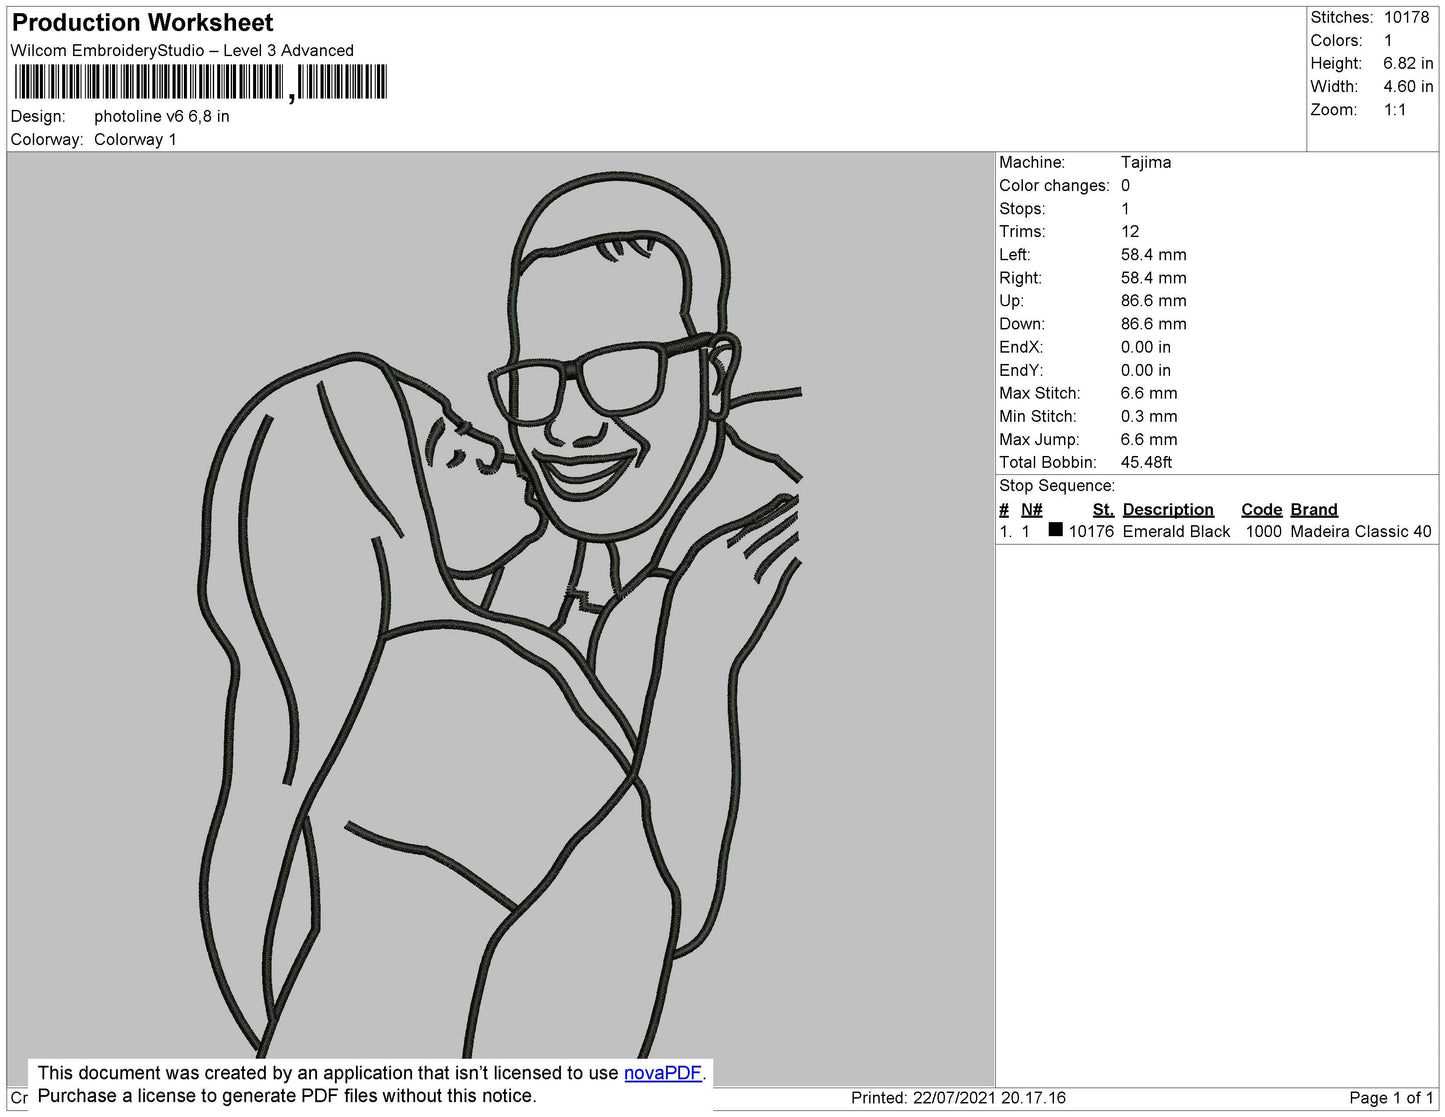This screenshot has width=1445, height=1117.
Task: Click the novaPDF link
Action: pyautogui.click(x=663, y=1073)
